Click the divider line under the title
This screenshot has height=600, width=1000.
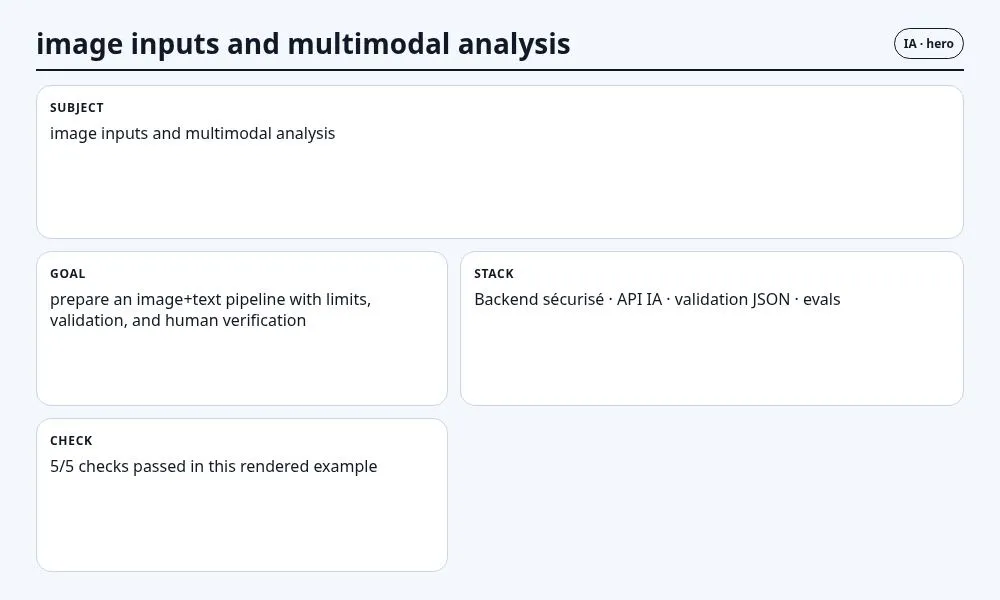(500, 70)
